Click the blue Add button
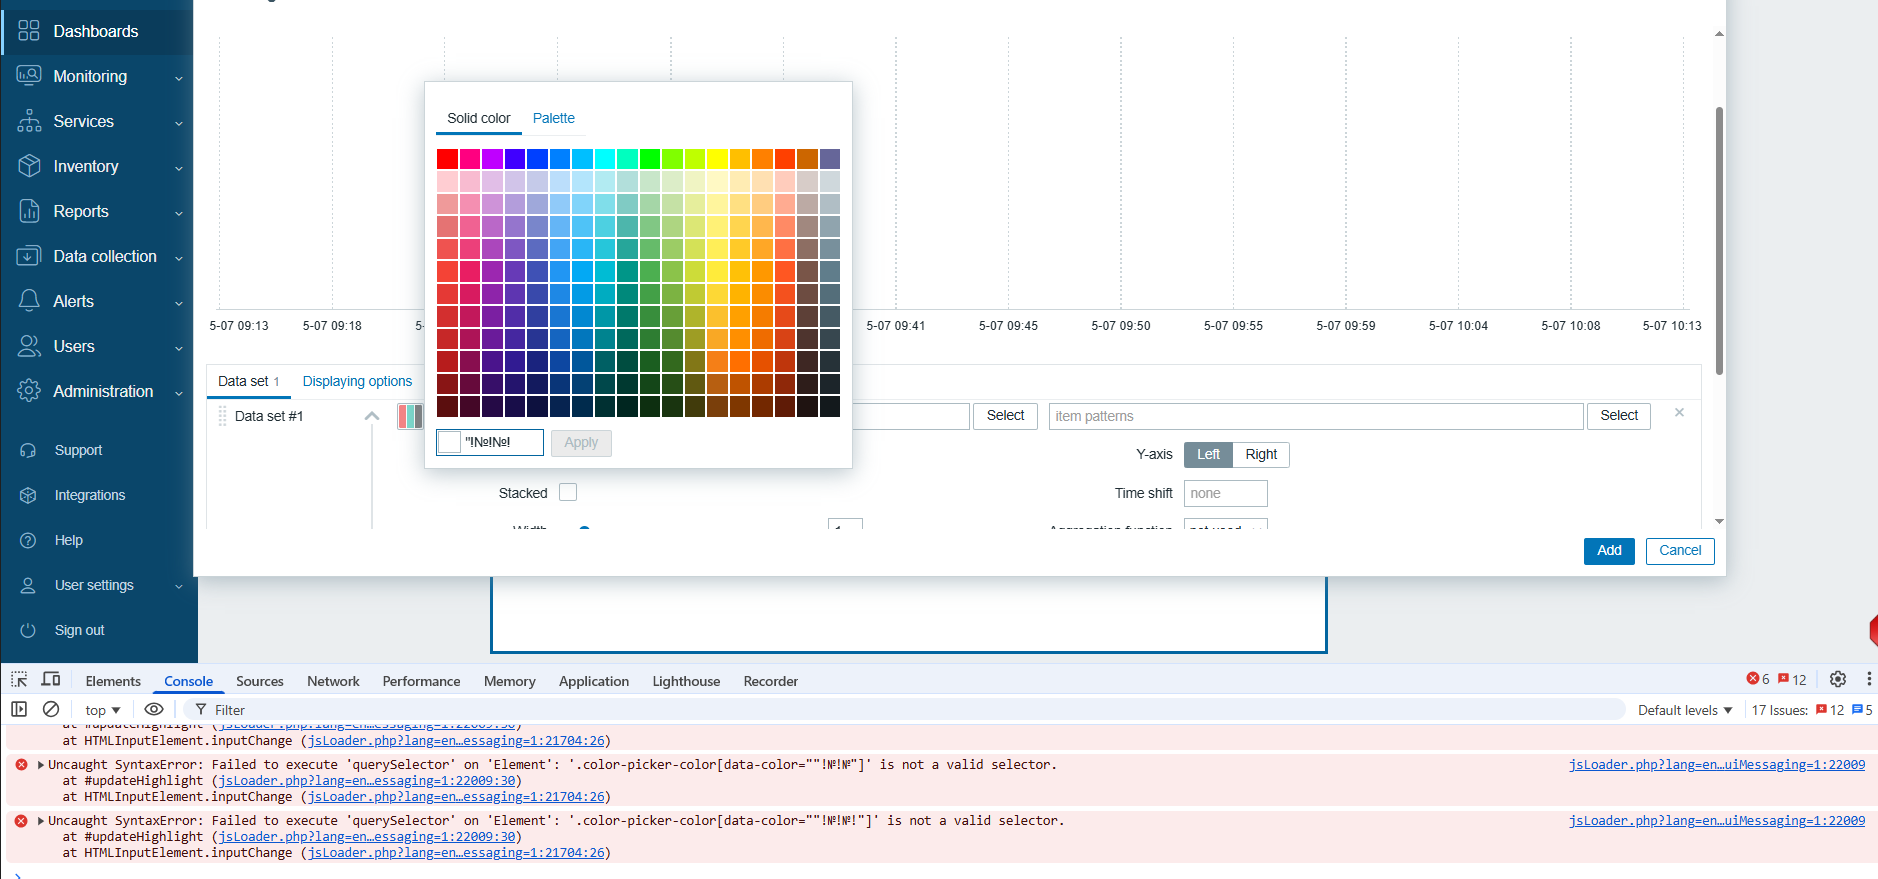 1609,550
